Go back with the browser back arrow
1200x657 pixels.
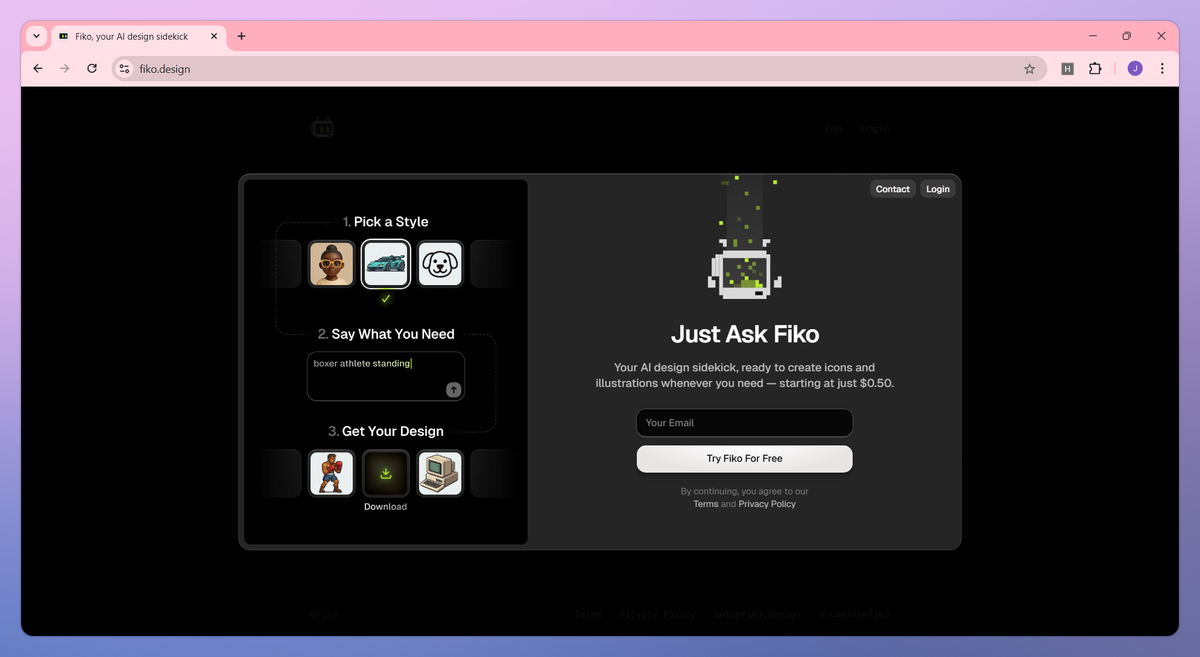tap(38, 69)
